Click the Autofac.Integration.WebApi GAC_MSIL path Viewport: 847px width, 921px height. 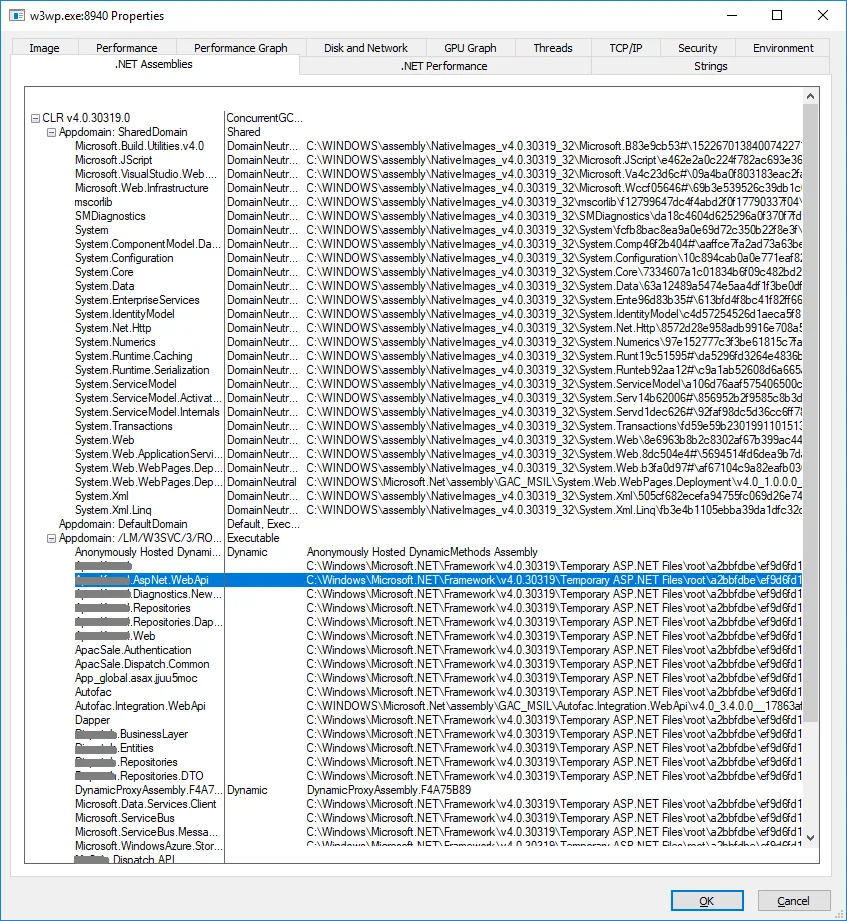[x=554, y=706]
